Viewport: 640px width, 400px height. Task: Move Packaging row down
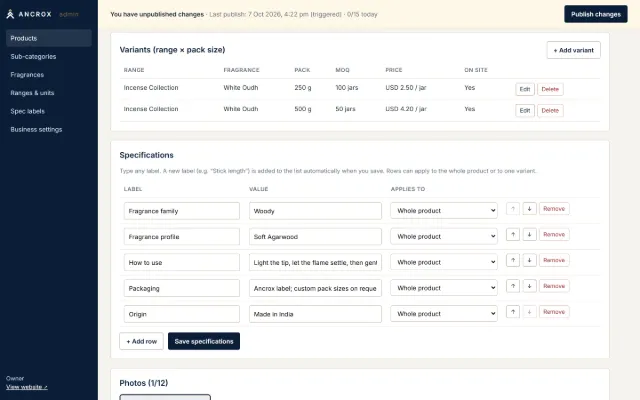pos(529,286)
